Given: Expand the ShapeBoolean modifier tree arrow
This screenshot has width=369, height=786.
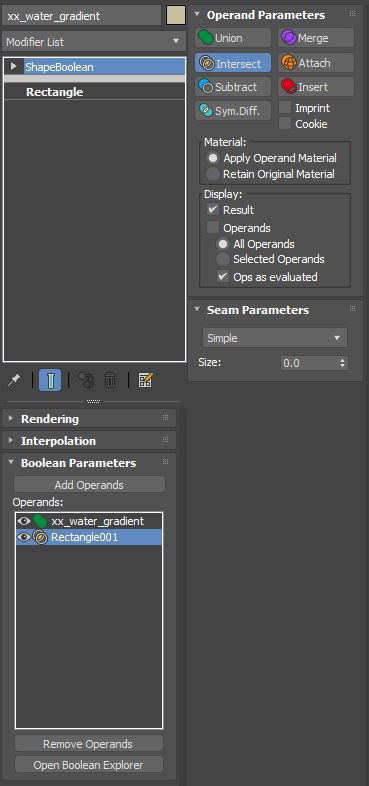Looking at the screenshot, I should click(14, 66).
